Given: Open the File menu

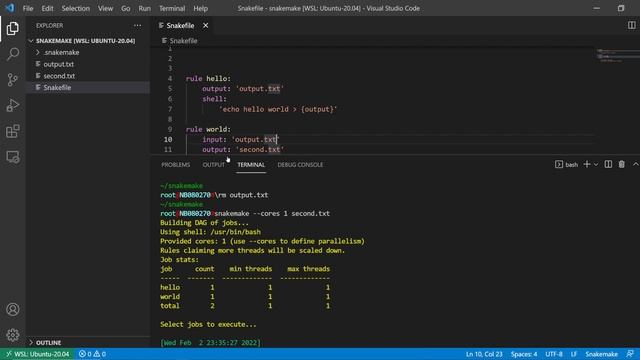Looking at the screenshot, I should 28,8.
